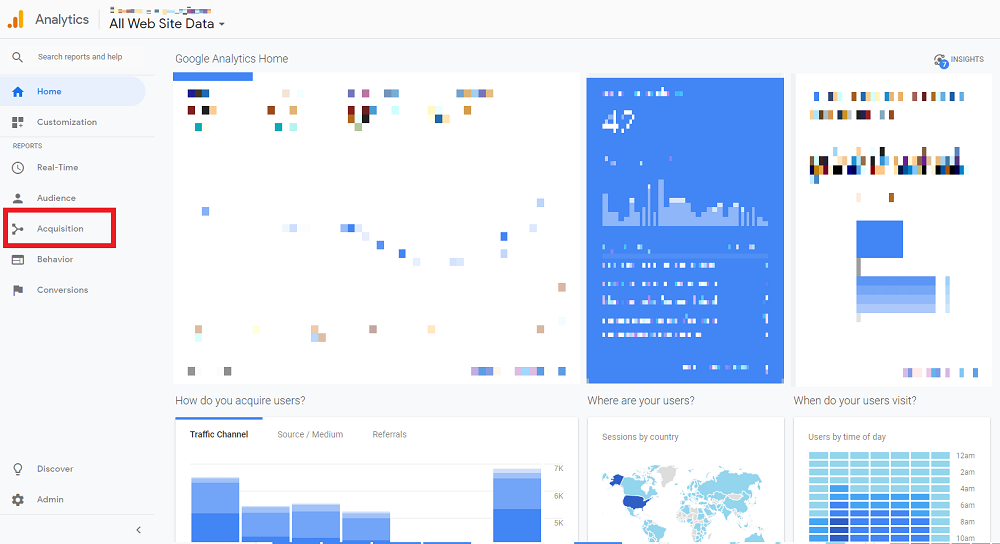This screenshot has width=1000, height=544.
Task: Open Customization section
Action: (x=67, y=122)
